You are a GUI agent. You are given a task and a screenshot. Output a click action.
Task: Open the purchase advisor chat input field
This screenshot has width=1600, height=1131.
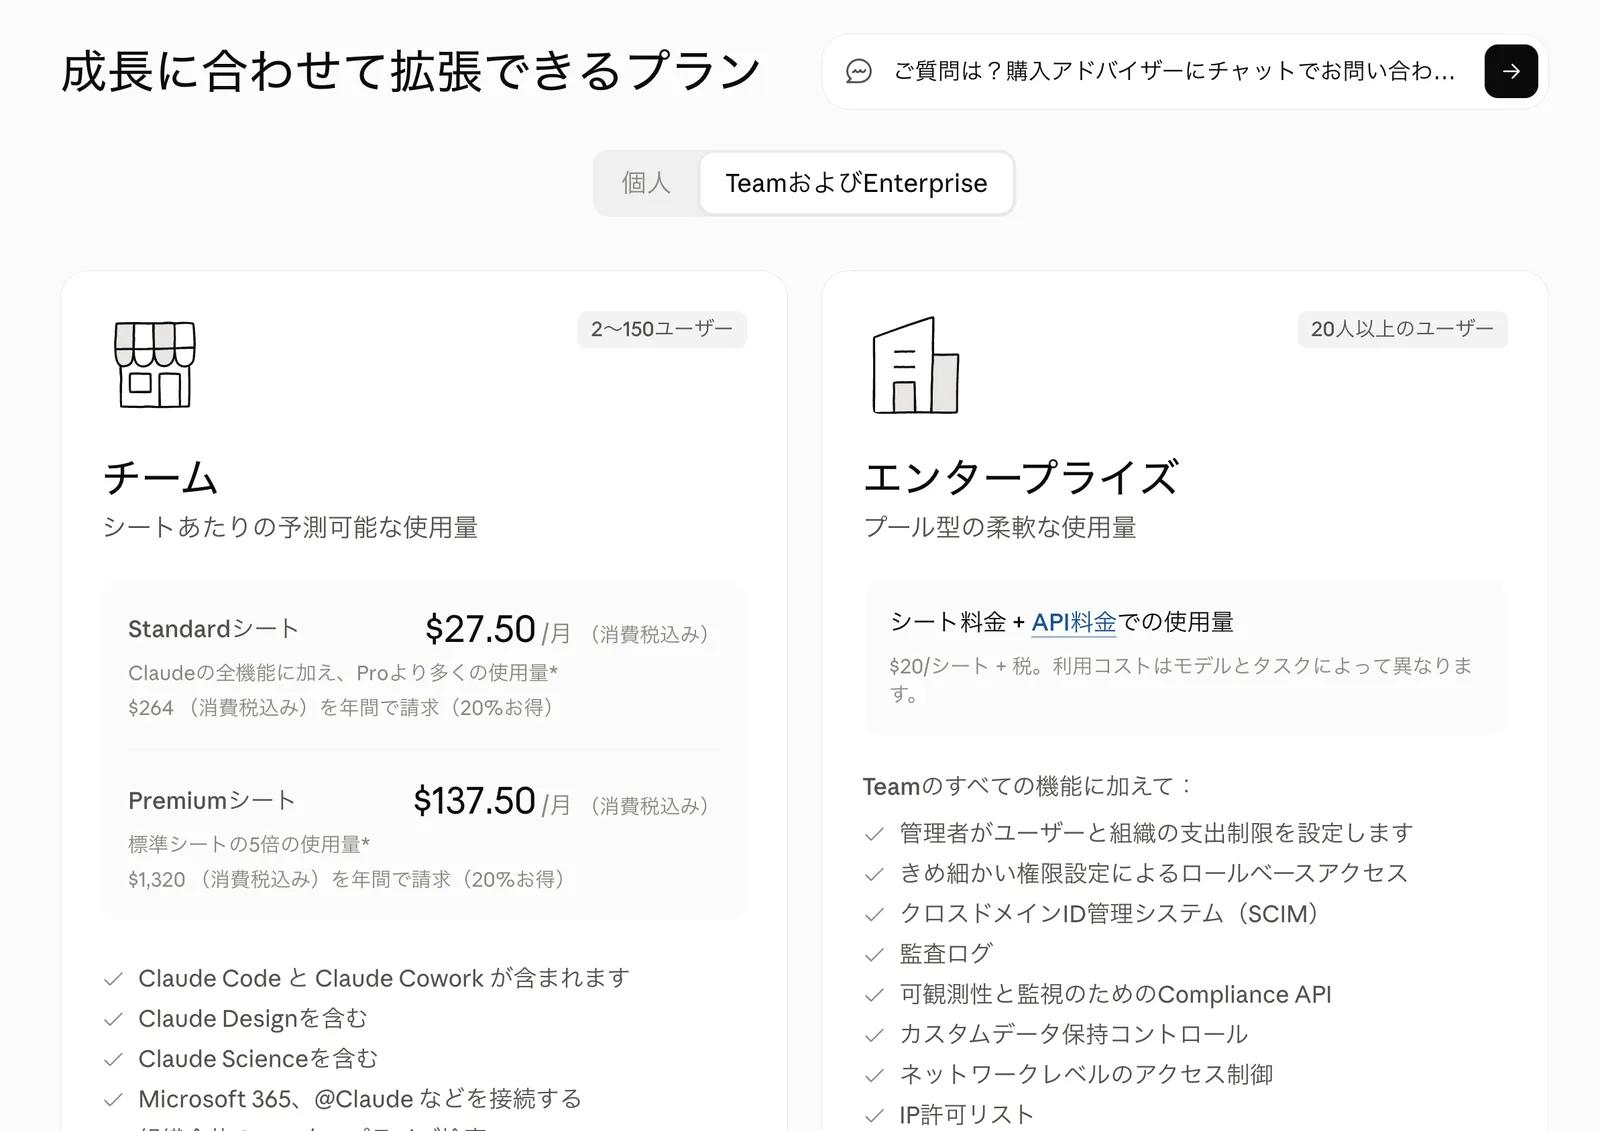pyautogui.click(x=1175, y=71)
